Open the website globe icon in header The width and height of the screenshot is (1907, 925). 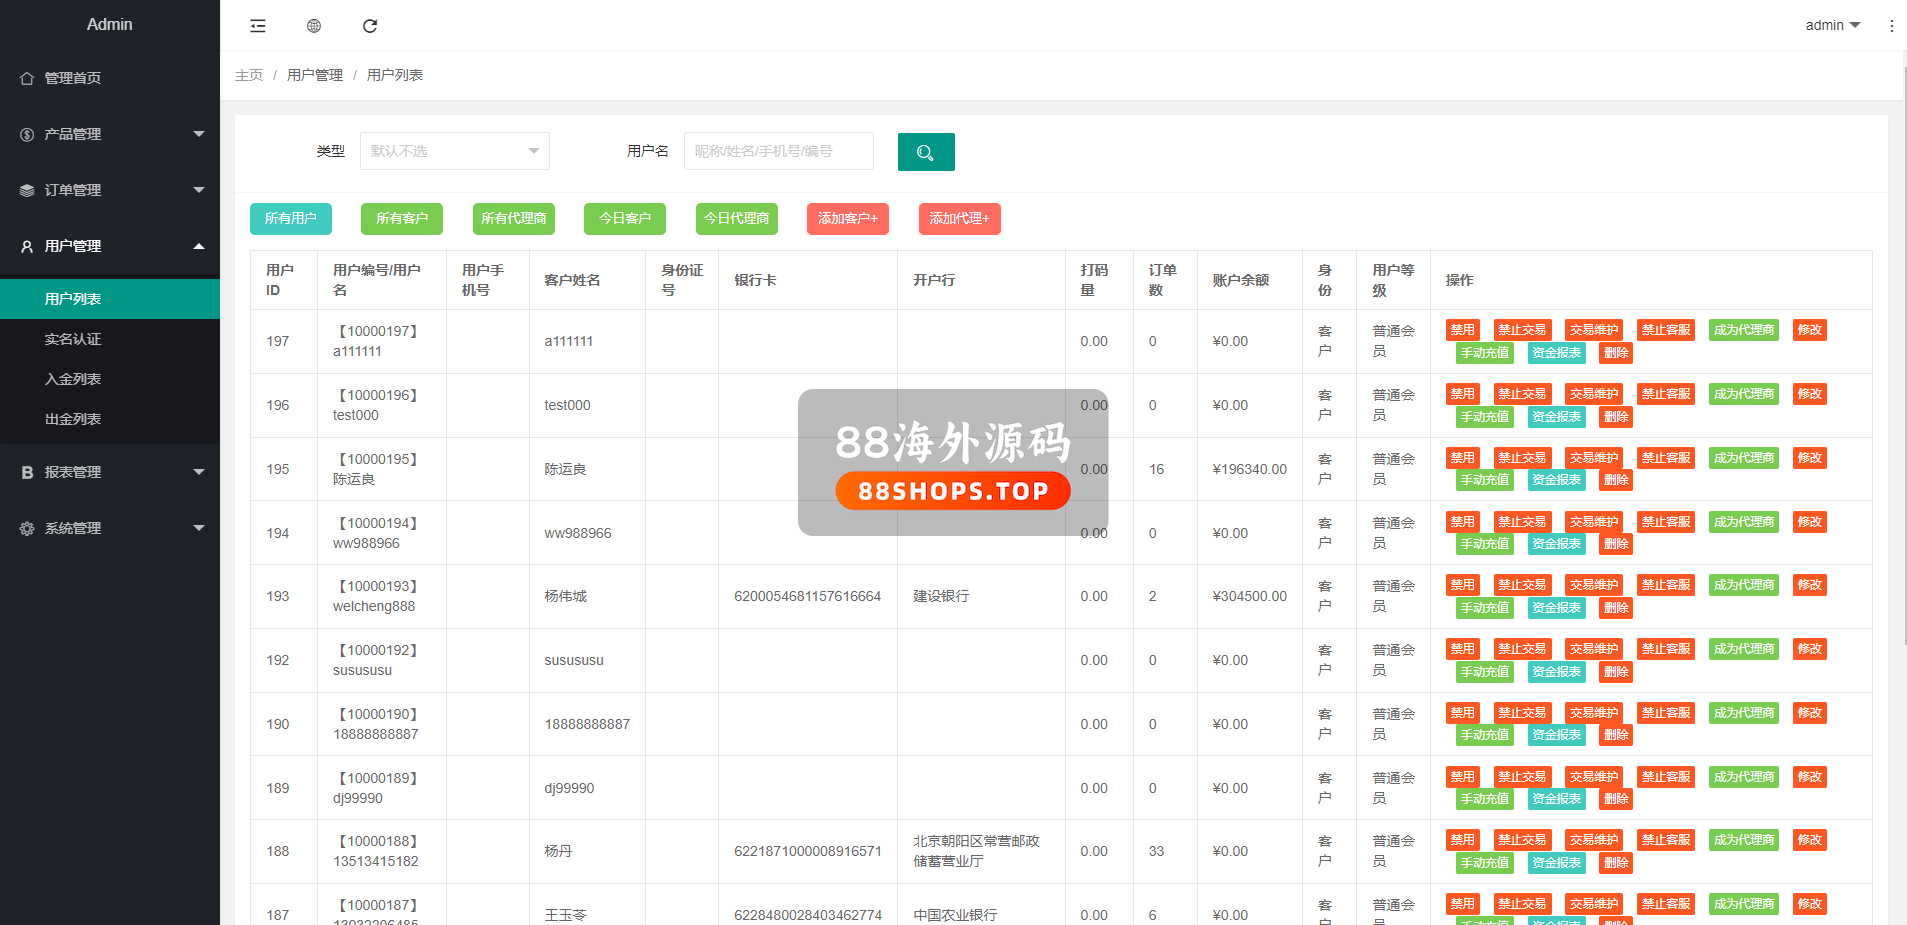point(314,26)
